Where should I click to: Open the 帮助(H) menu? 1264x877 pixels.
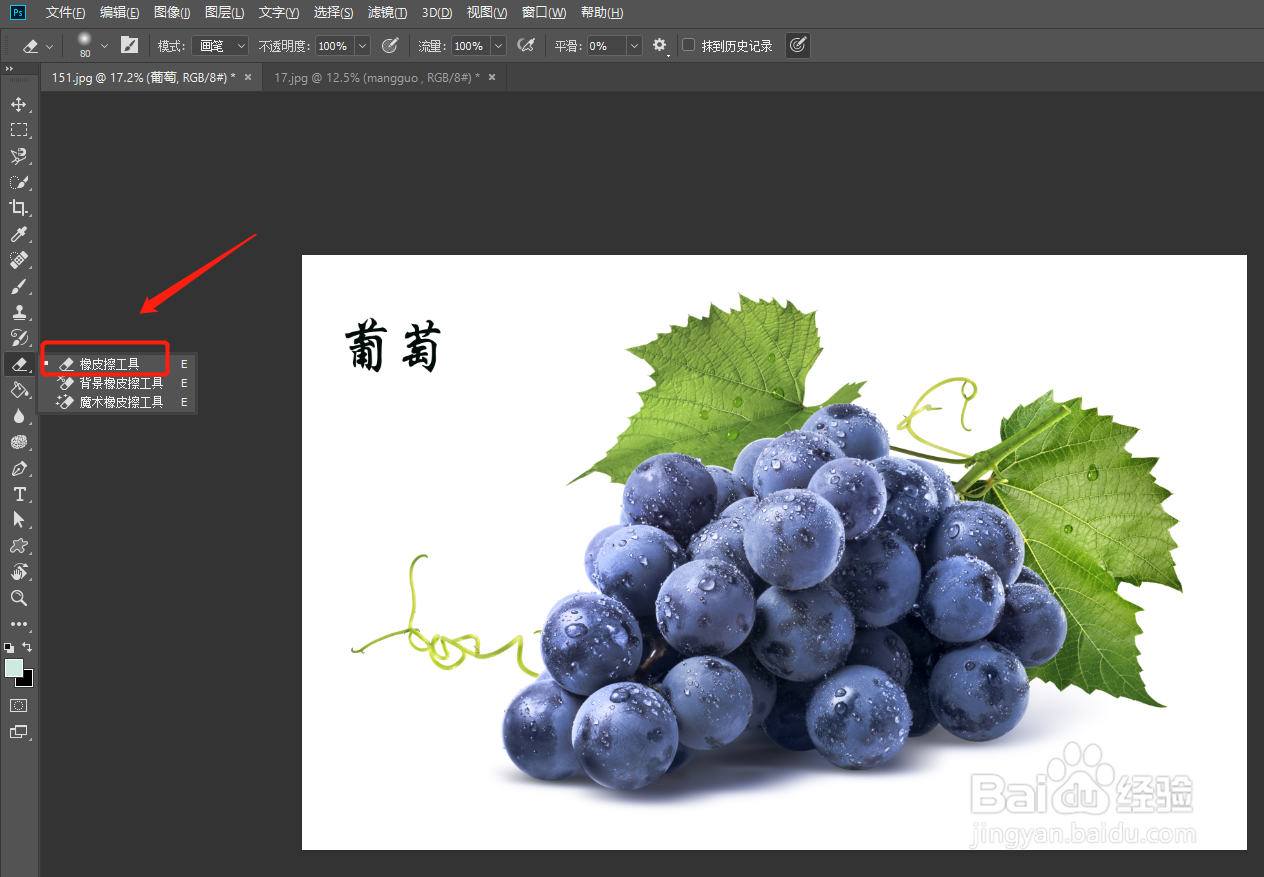[x=601, y=13]
